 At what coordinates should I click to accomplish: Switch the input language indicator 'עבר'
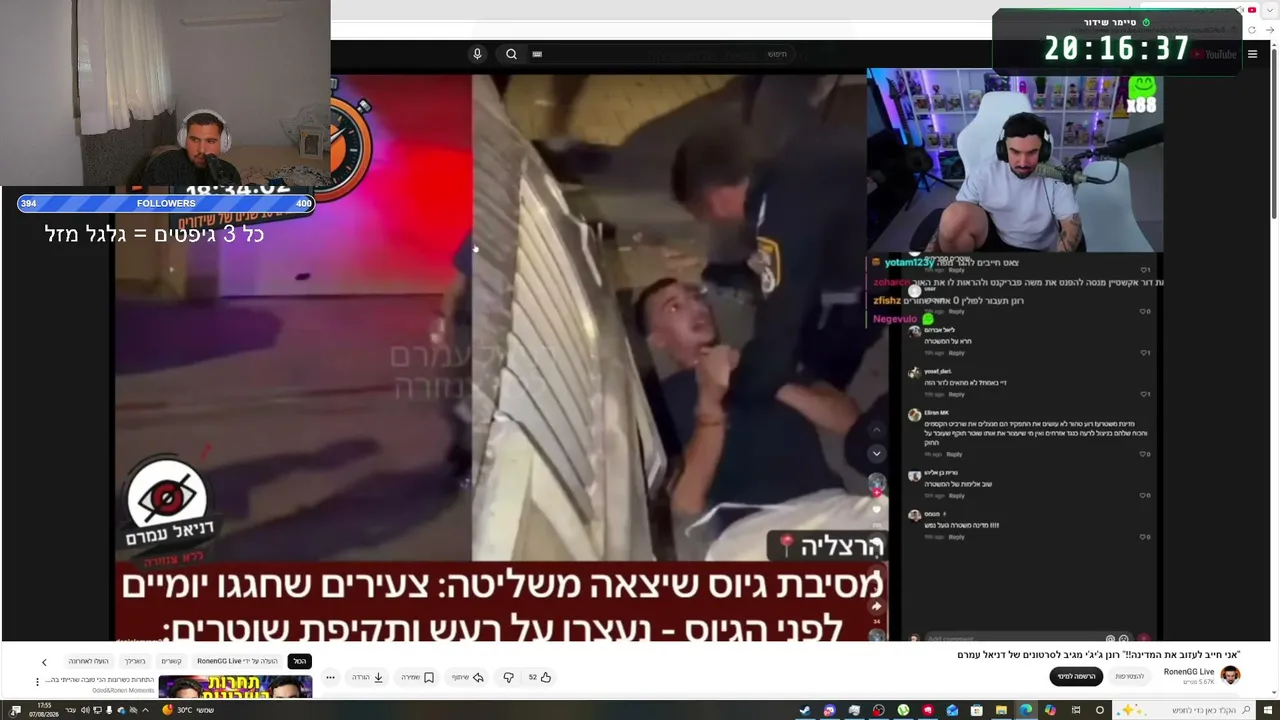70,710
